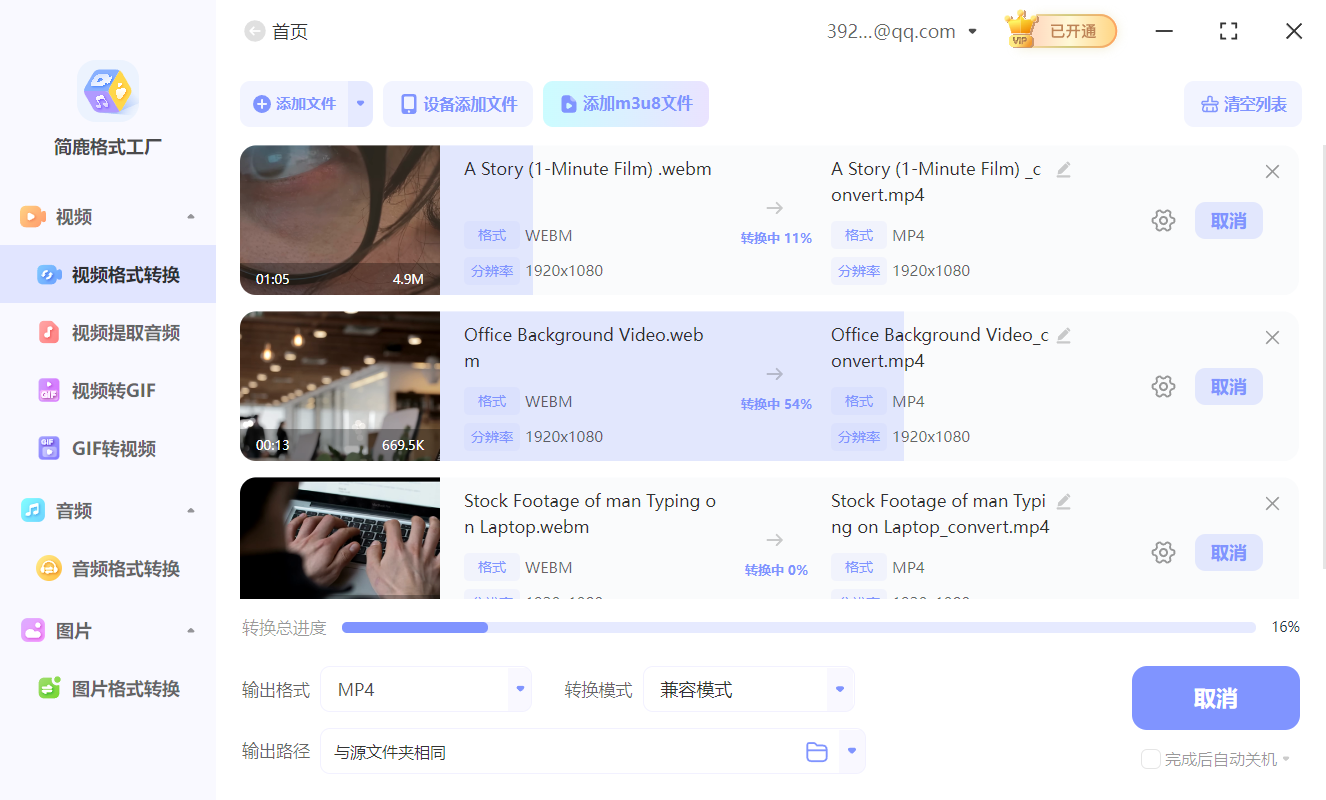The width and height of the screenshot is (1326, 800).
Task: Remove A Story file from the list
Action: click(x=1272, y=172)
